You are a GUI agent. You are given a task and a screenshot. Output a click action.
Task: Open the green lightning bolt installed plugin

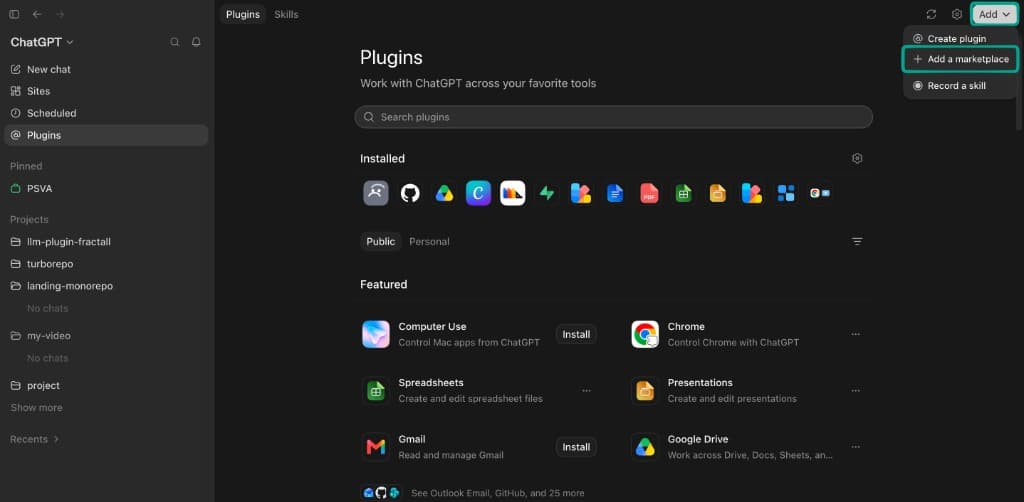pos(547,193)
